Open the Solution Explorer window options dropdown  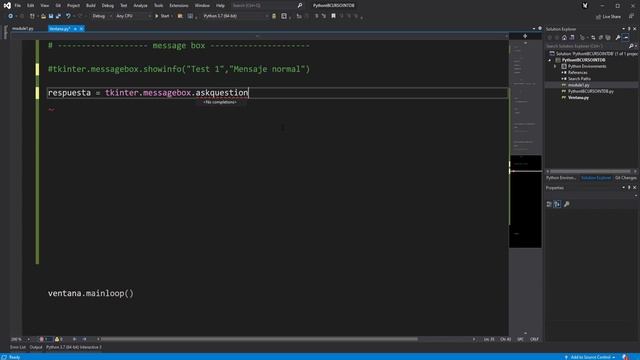click(623, 29)
